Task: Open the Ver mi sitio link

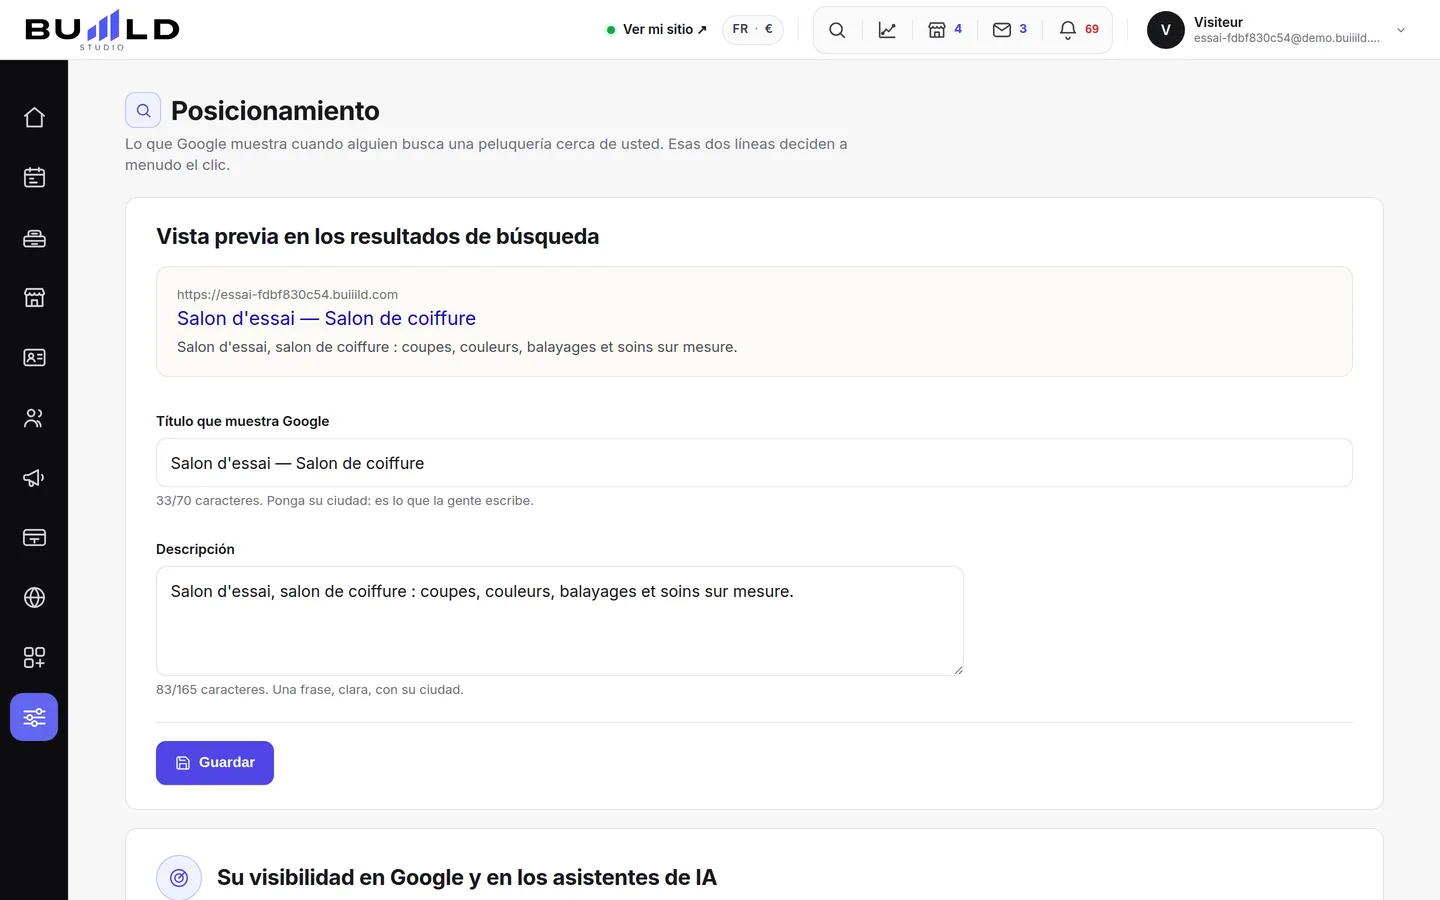Action: (657, 30)
